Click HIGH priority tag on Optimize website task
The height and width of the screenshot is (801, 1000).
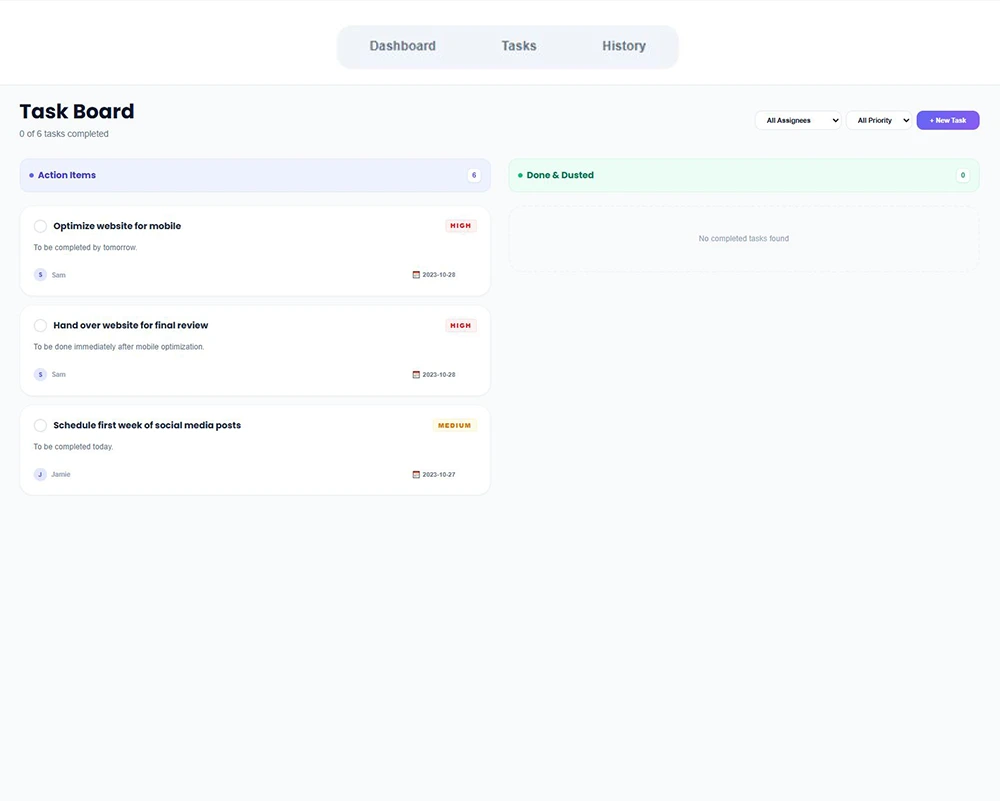(460, 226)
